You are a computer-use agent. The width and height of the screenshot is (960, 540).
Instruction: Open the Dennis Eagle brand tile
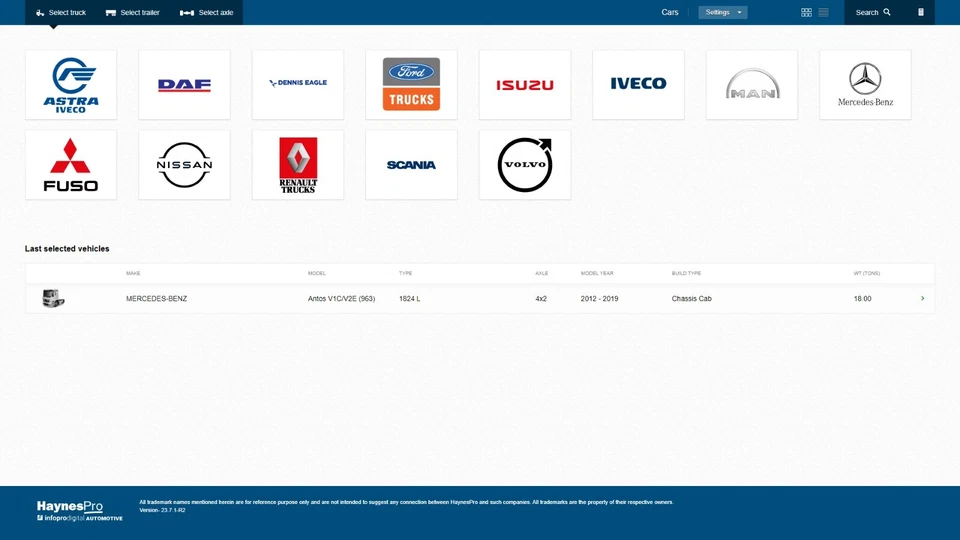[x=298, y=85]
